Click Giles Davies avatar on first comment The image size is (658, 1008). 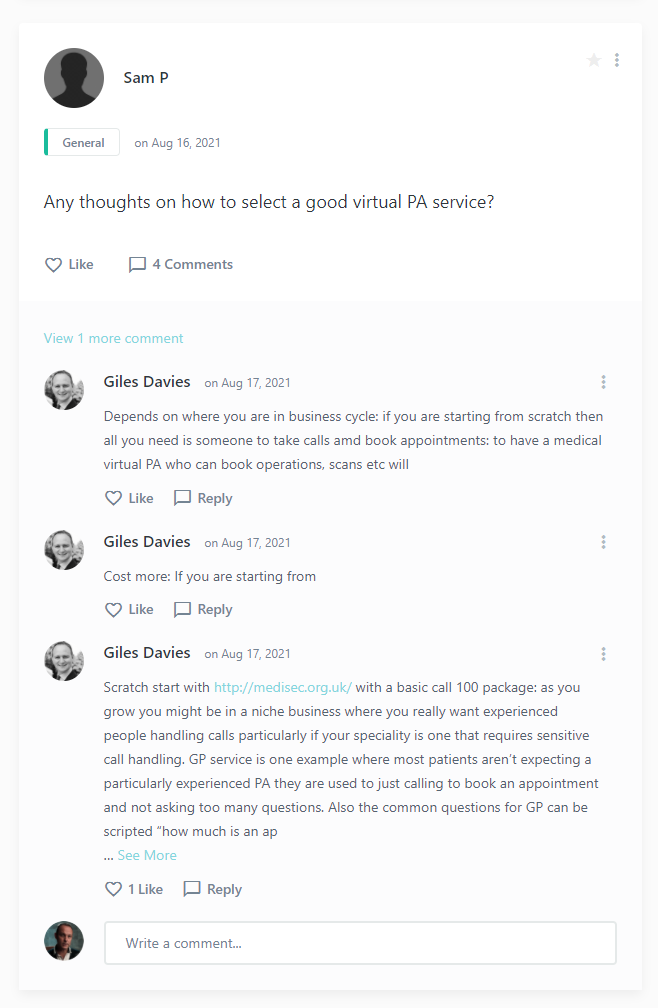click(x=64, y=390)
